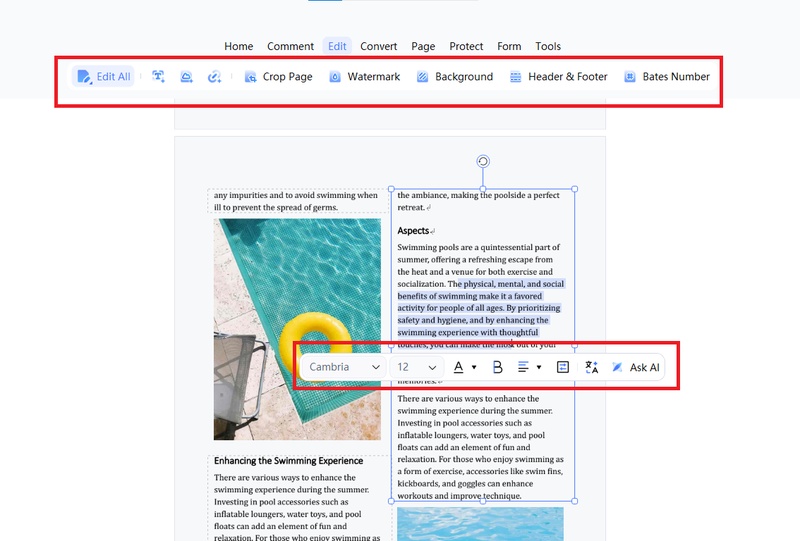The height and width of the screenshot is (541, 800).
Task: Click the translate icon
Action: [591, 367]
